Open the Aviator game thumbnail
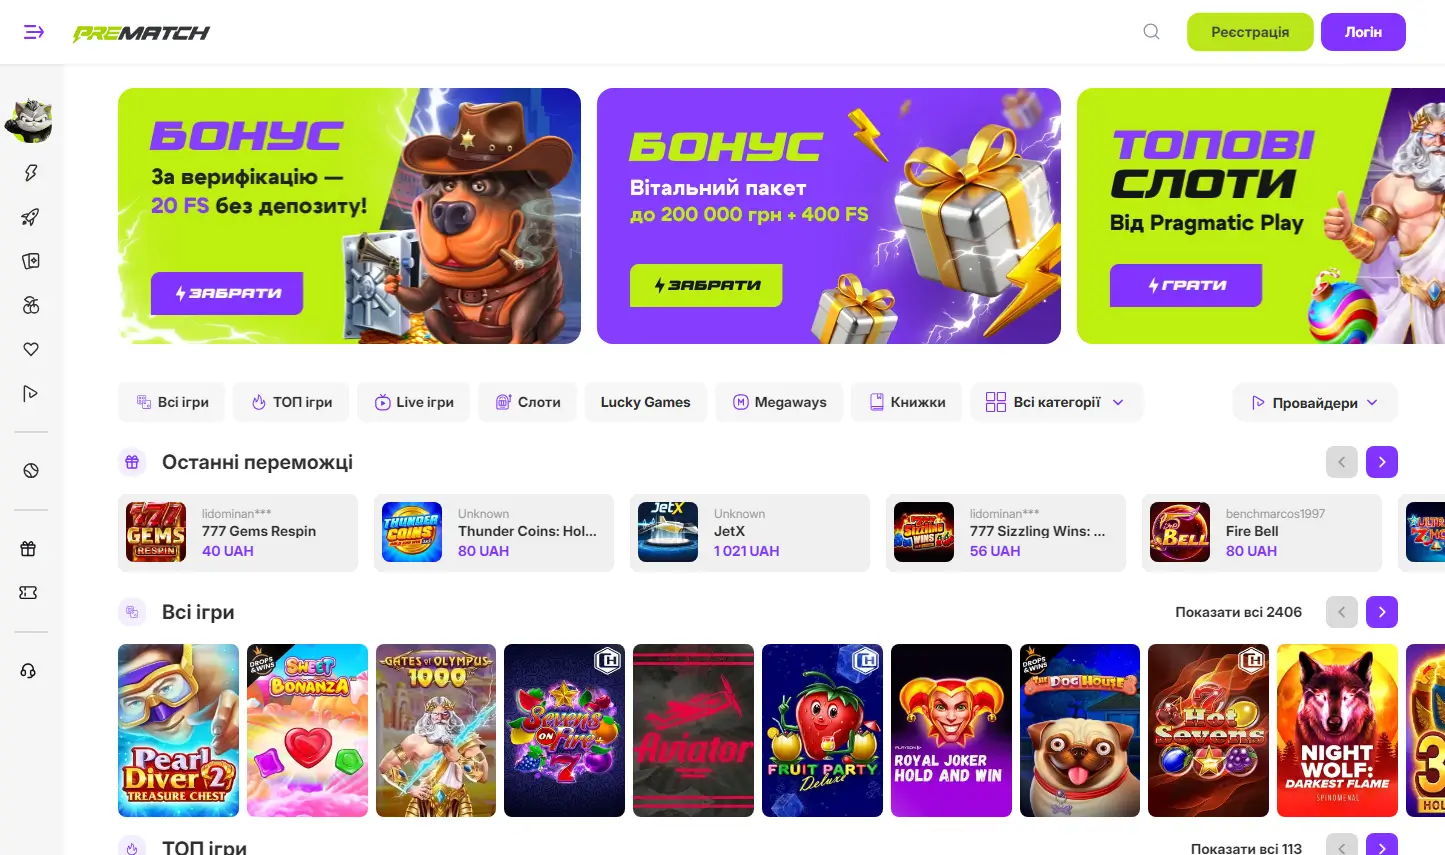Image resolution: width=1445 pixels, height=855 pixels. point(694,730)
